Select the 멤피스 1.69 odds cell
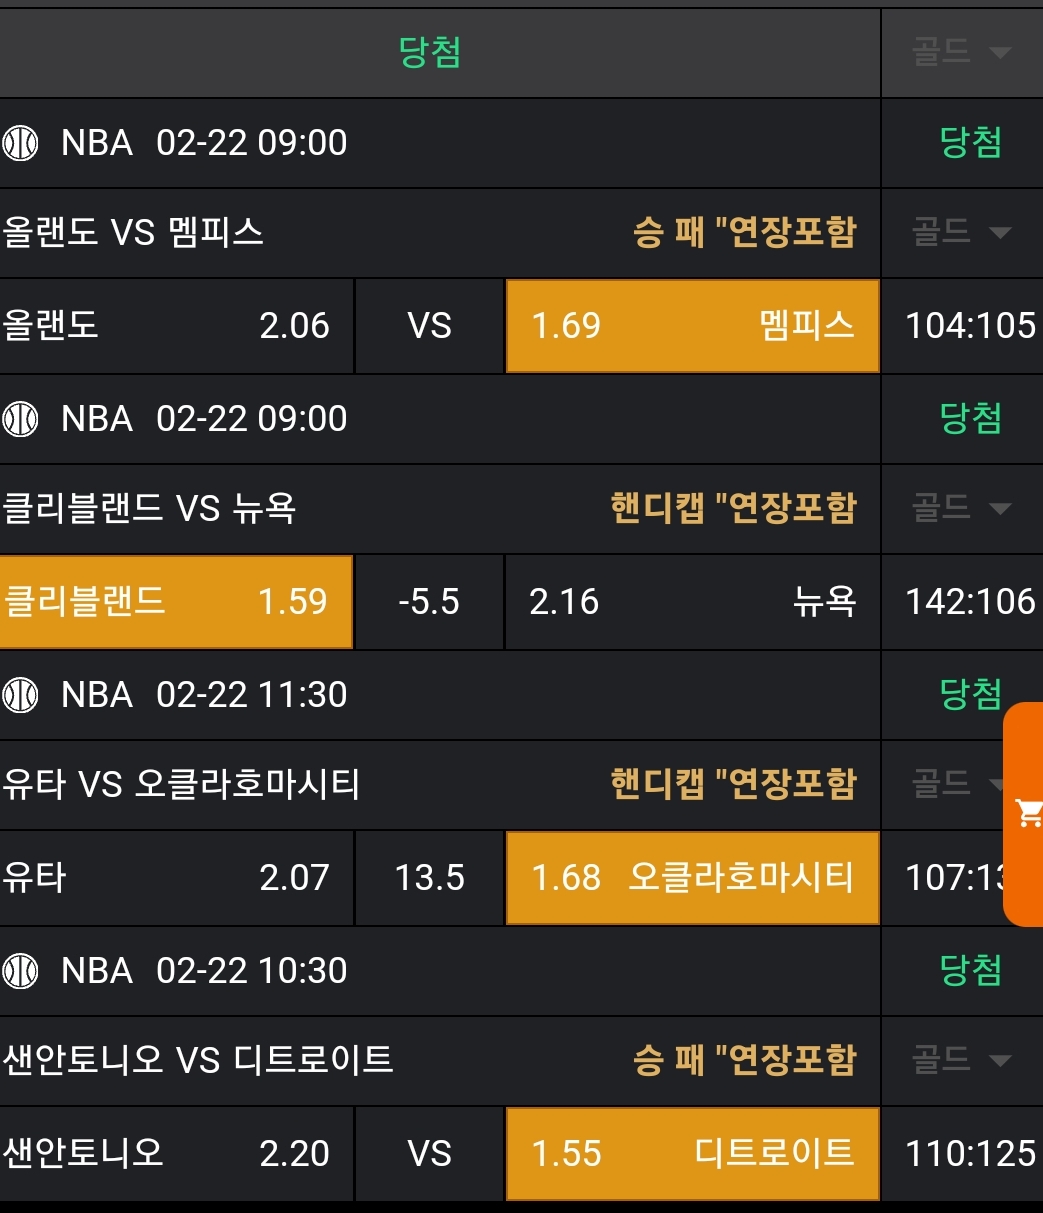Screen dimensions: 1043x1213 (692, 326)
